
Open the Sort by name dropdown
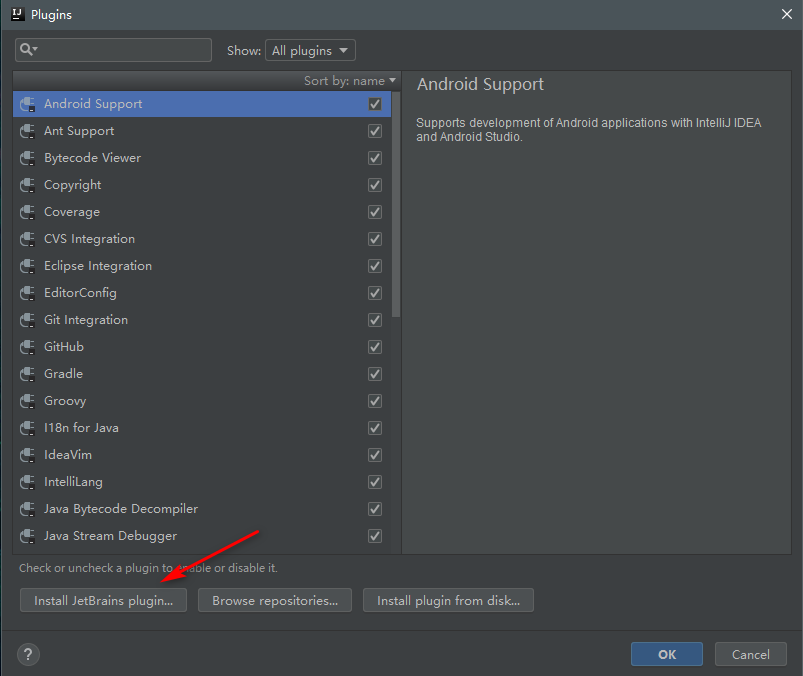(350, 81)
